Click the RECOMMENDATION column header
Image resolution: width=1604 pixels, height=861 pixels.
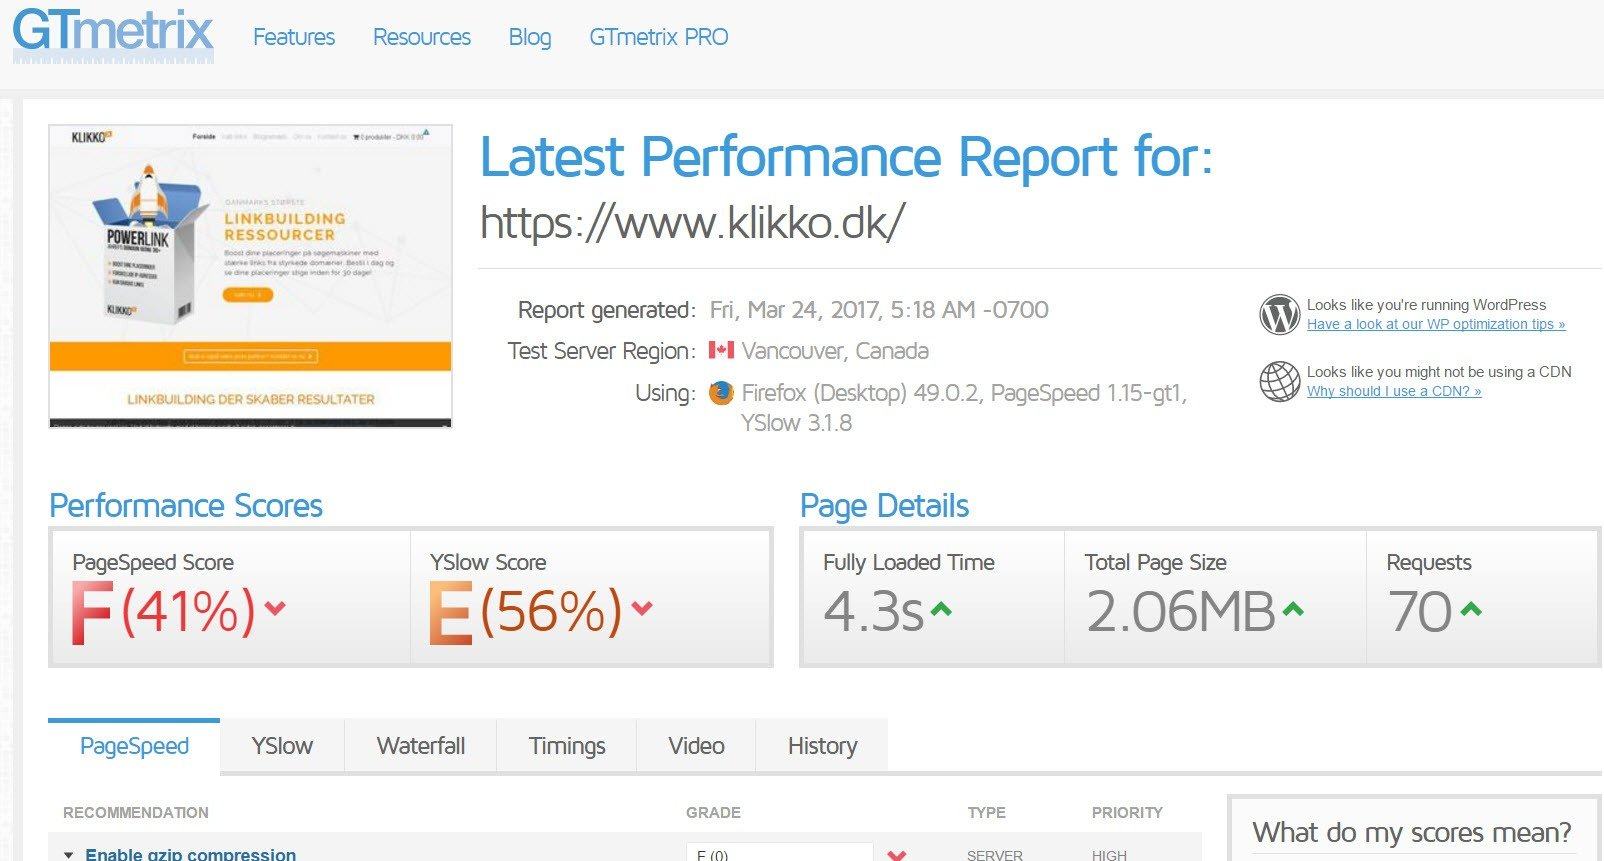[136, 812]
